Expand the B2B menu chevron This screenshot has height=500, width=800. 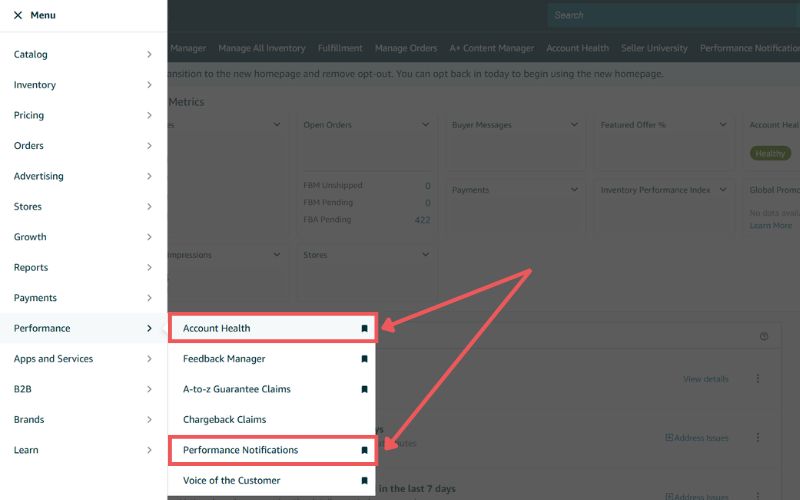click(x=149, y=389)
